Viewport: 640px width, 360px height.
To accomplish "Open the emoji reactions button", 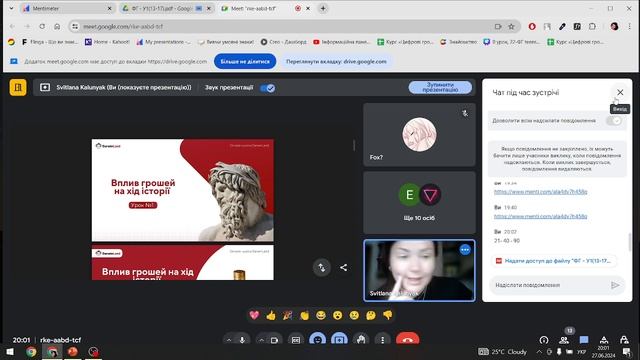I will (x=318, y=340).
